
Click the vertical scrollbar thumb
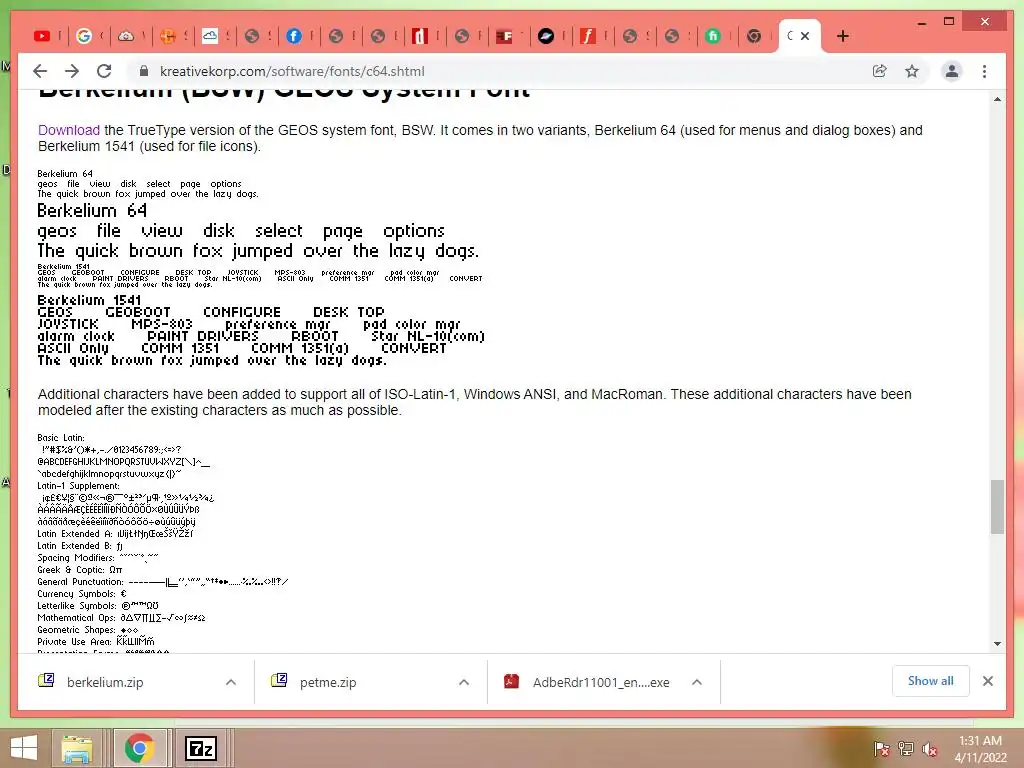click(997, 506)
